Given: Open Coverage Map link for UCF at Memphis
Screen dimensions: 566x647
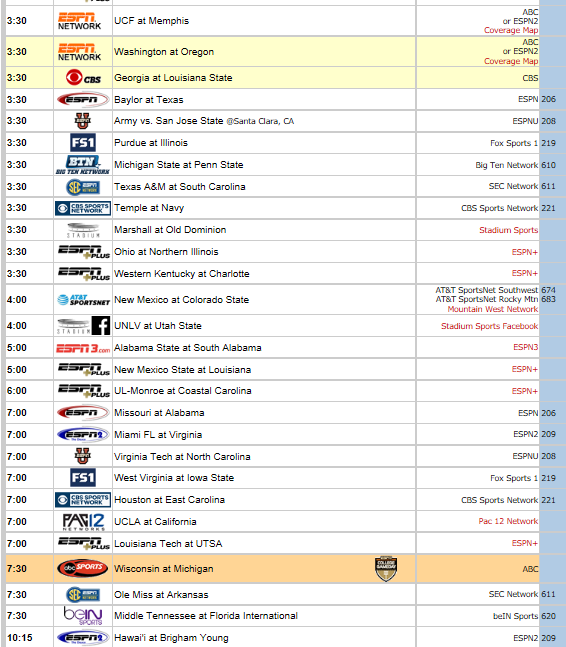Looking at the screenshot, I should click(x=511, y=31).
